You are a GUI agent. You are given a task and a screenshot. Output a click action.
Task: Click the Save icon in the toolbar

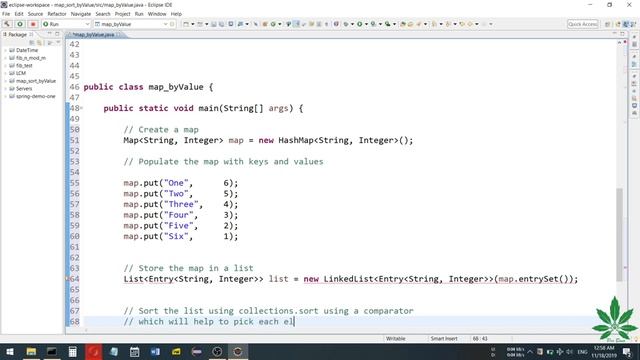pyautogui.click(x=214, y=24)
